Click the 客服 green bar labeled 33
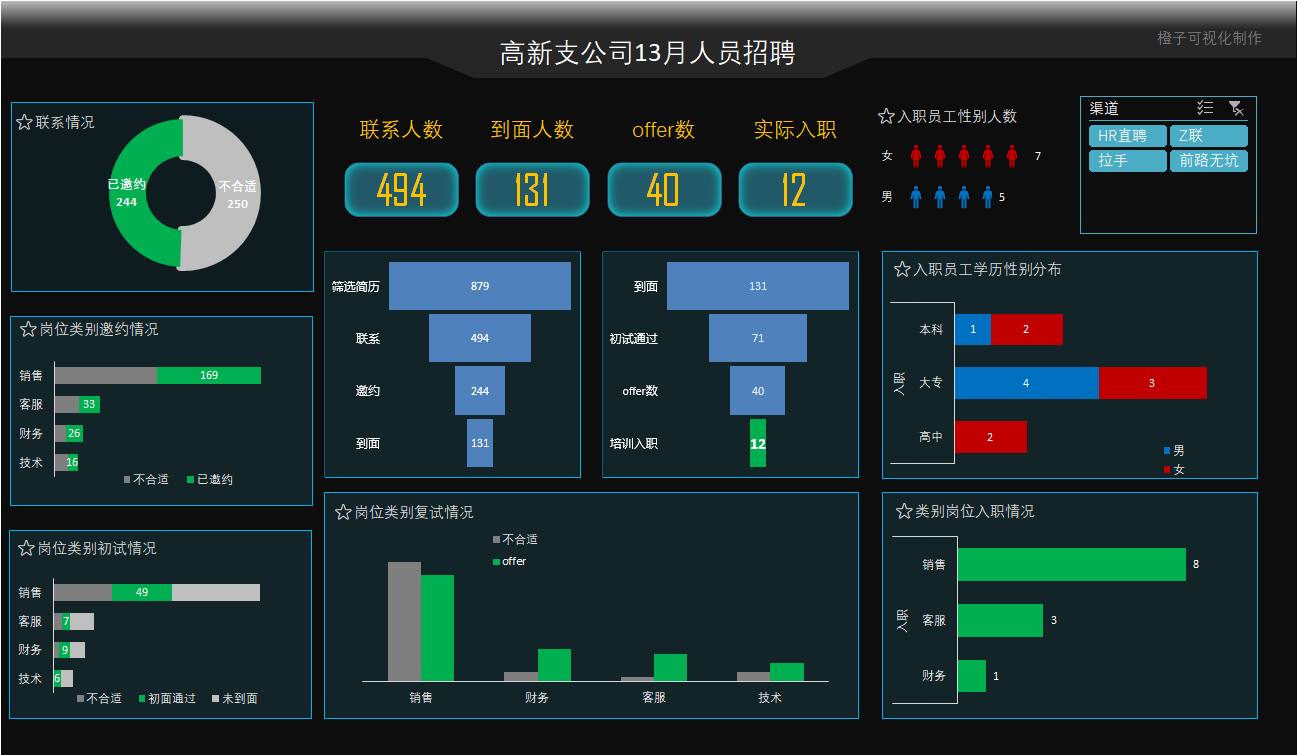The height and width of the screenshot is (755, 1297). [89, 404]
